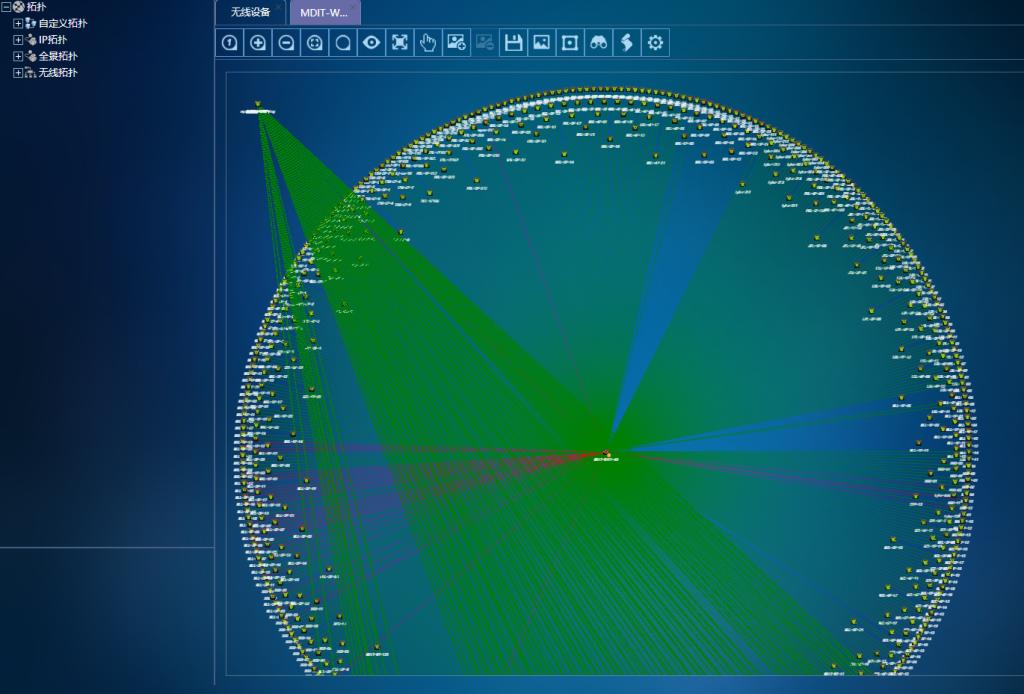The image size is (1024, 694).
Task: Click the binoculars search icon
Action: 598,43
